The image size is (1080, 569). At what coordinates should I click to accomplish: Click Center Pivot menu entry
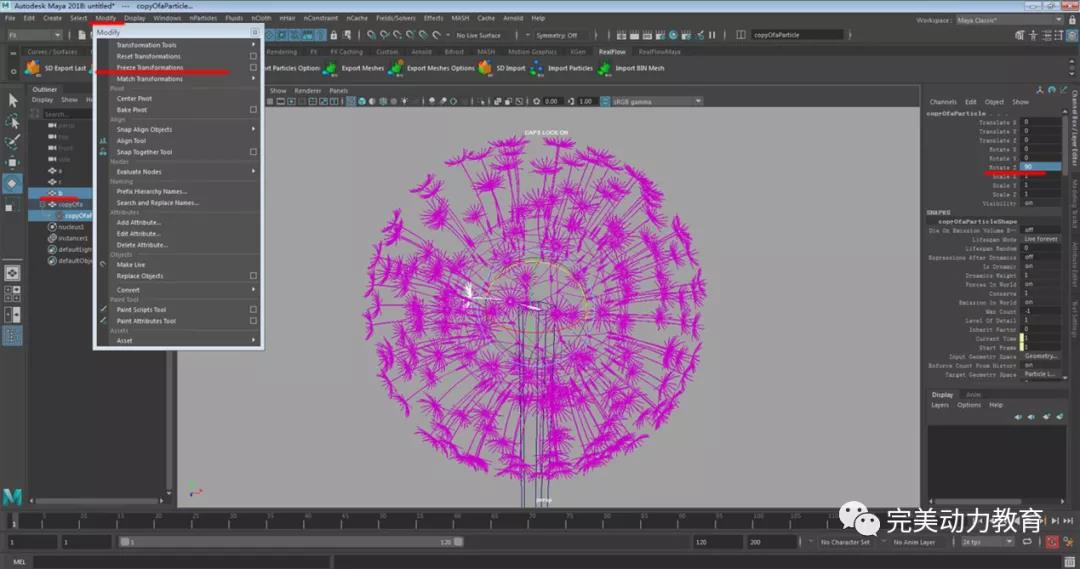click(134, 99)
